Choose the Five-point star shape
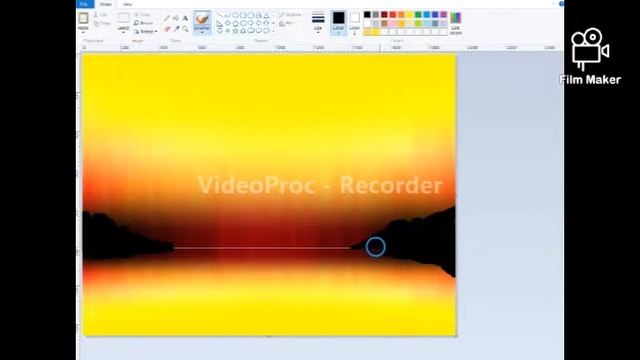The image size is (640, 360). (236, 31)
